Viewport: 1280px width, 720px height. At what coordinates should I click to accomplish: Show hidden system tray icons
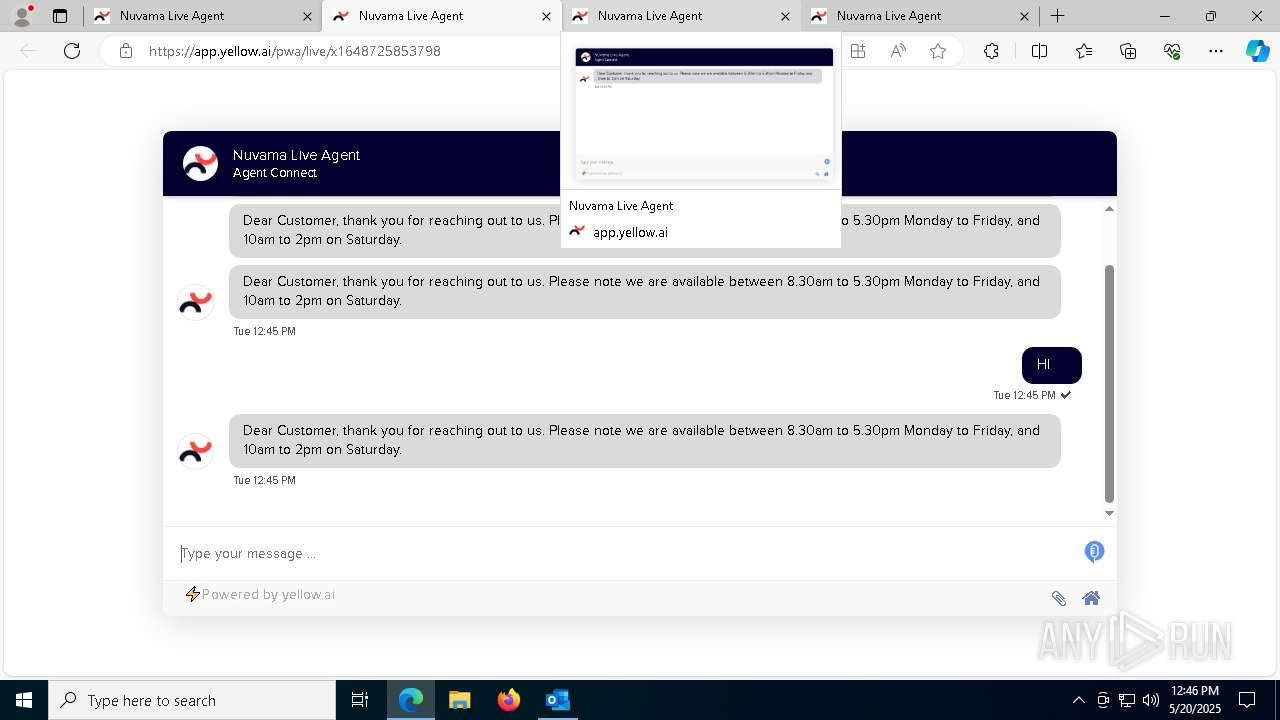coord(1078,700)
